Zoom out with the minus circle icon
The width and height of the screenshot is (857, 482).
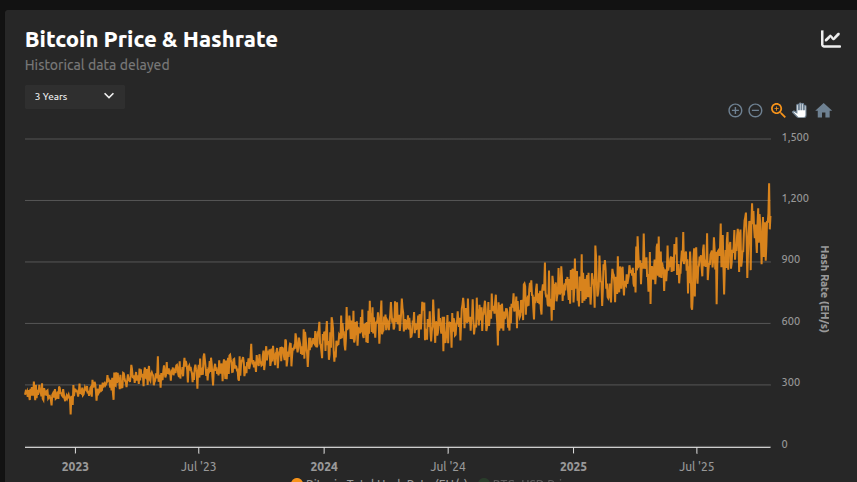click(x=755, y=110)
